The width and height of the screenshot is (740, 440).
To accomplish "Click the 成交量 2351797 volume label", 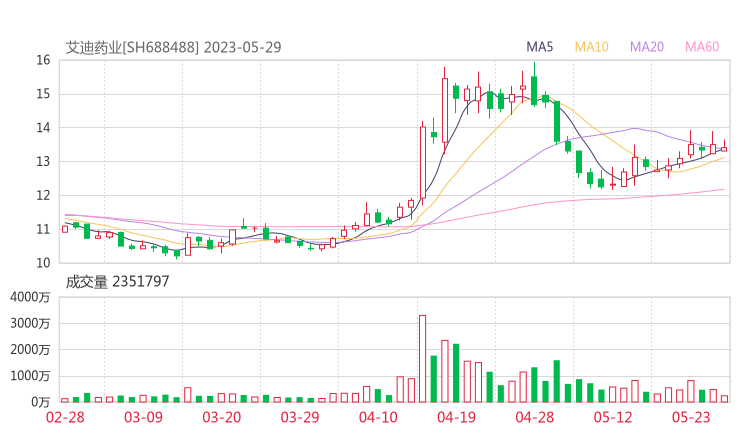I will (117, 282).
